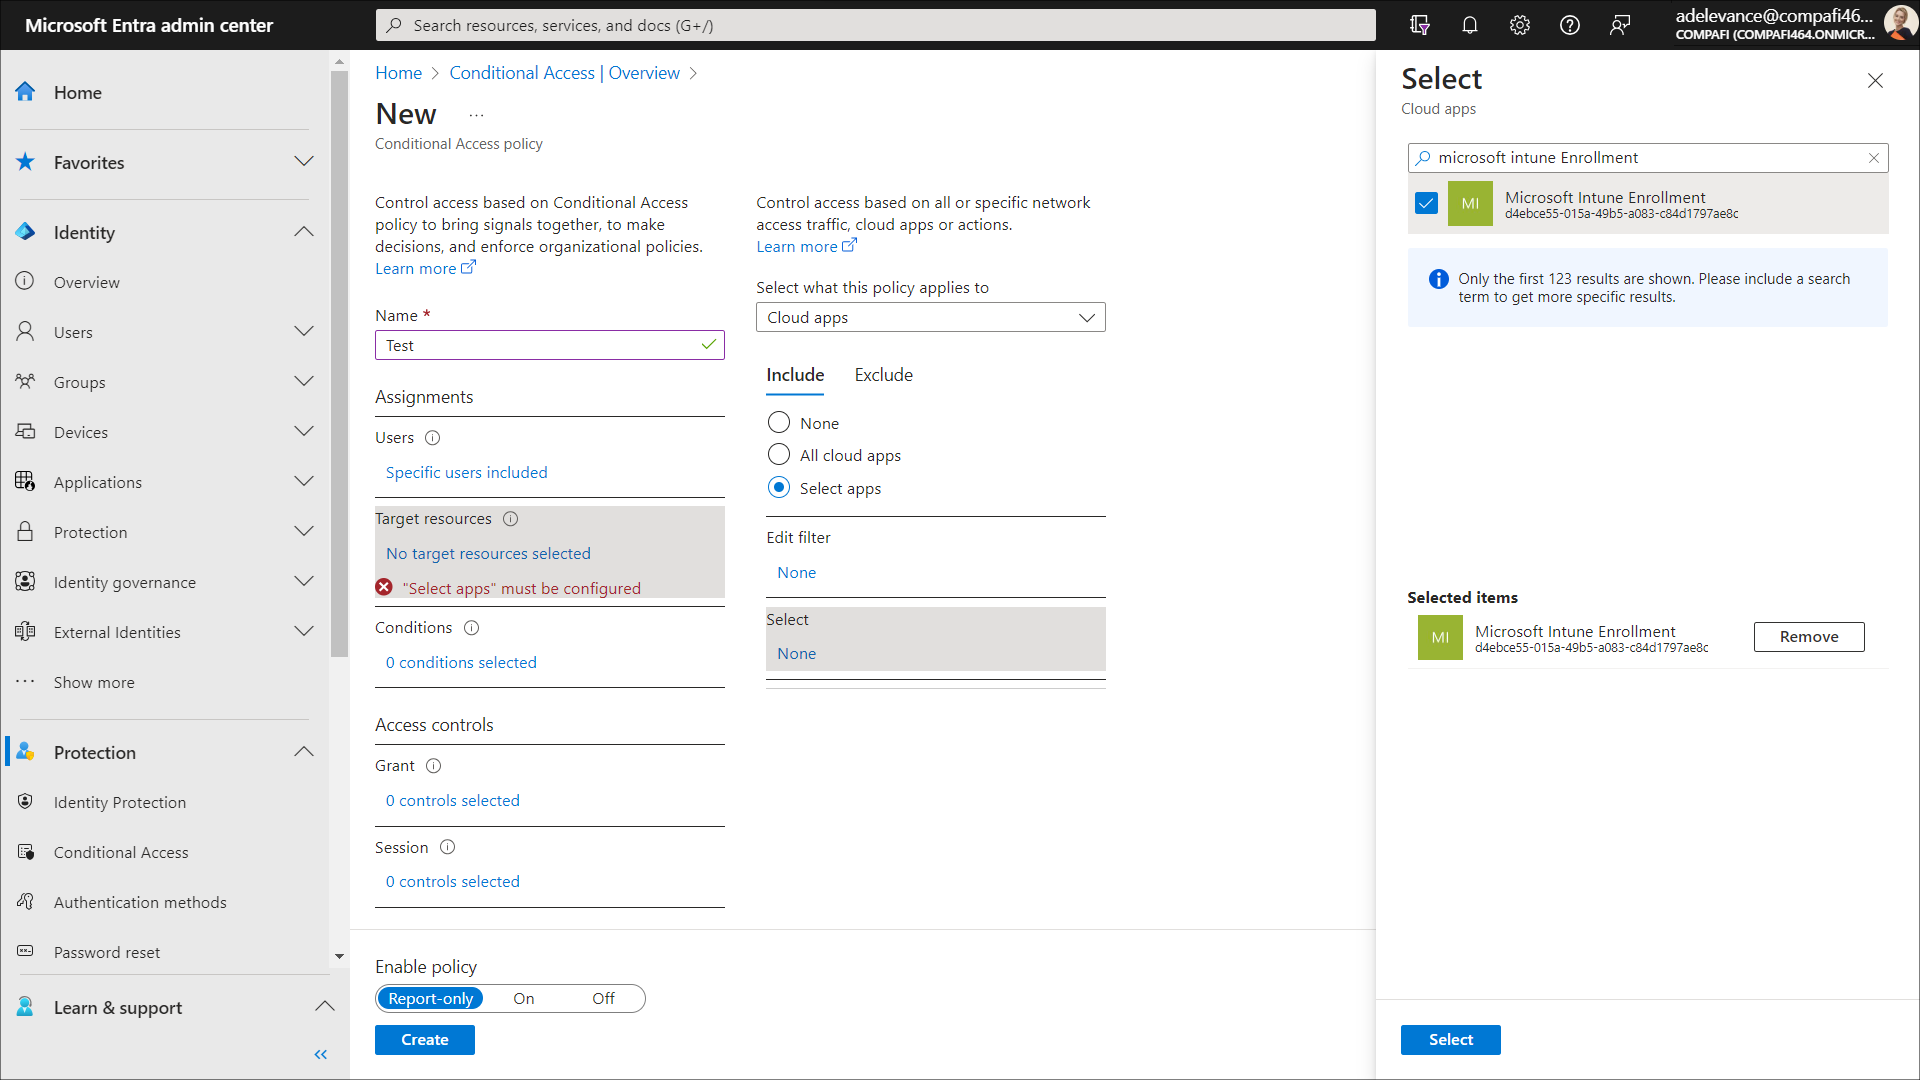Open Conditional Access in sidebar

(121, 852)
